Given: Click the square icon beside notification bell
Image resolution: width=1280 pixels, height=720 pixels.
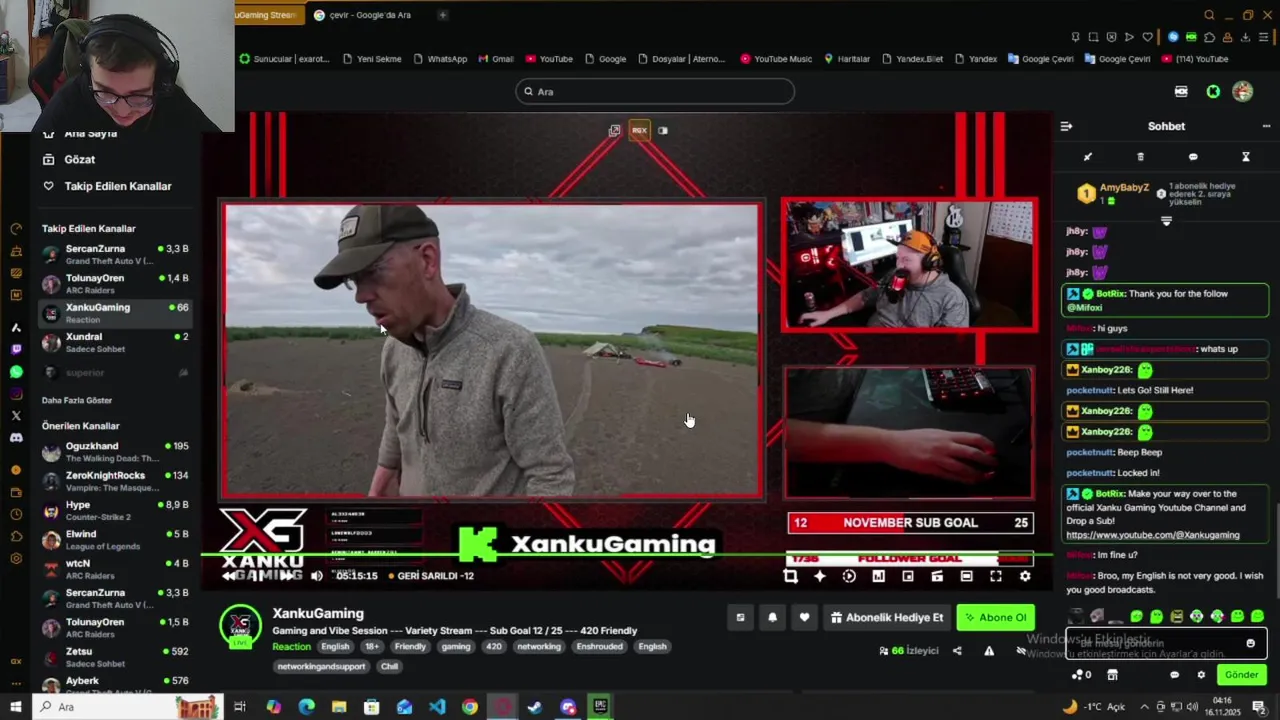Looking at the screenshot, I should pyautogui.click(x=740, y=617).
